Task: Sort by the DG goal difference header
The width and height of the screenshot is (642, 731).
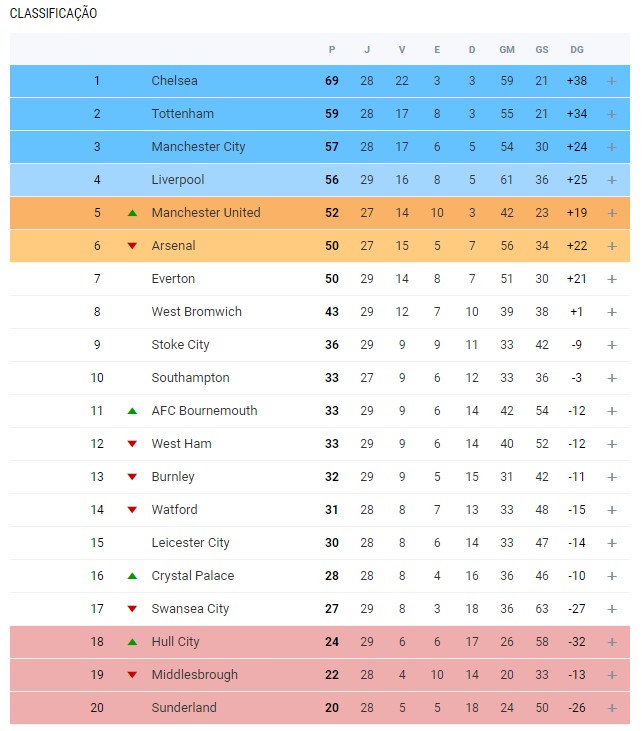Action: tap(577, 50)
